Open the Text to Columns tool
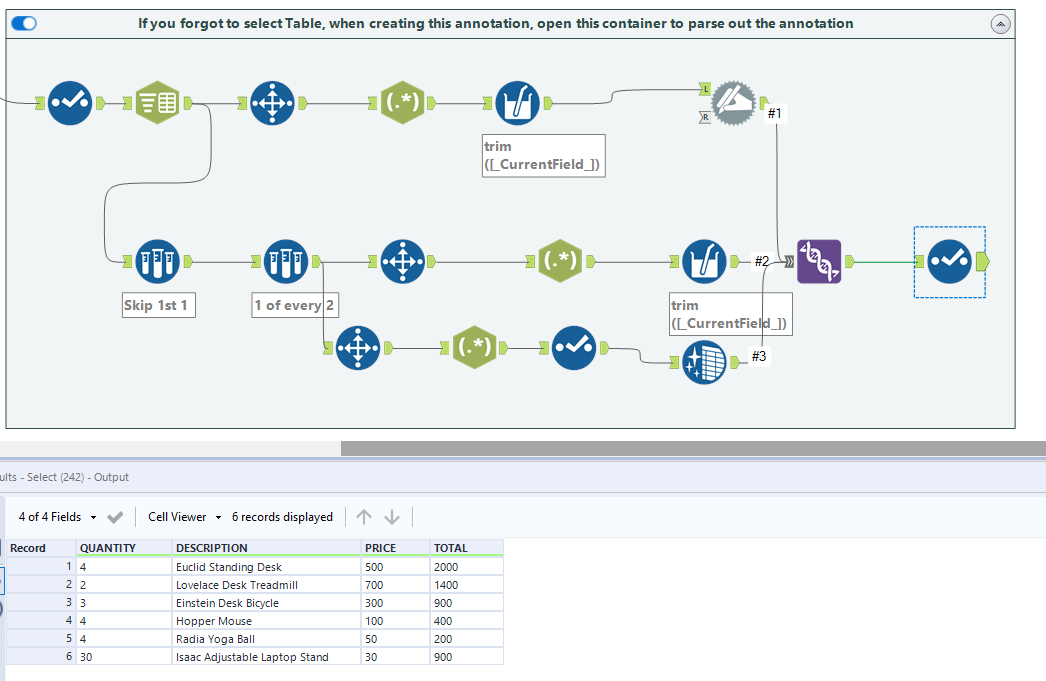This screenshot has height=681, width=1046. click(156, 102)
